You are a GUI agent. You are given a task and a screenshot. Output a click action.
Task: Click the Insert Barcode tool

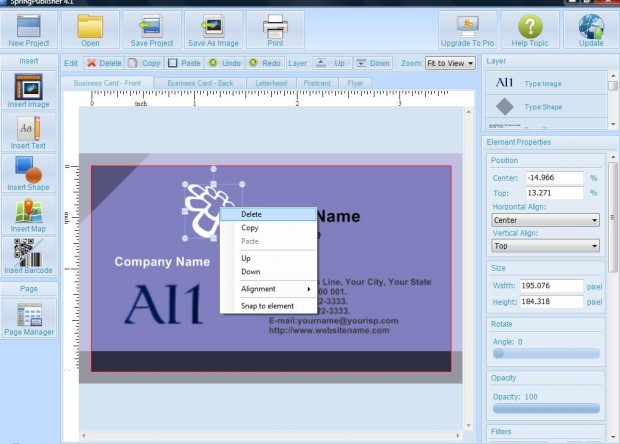click(28, 256)
